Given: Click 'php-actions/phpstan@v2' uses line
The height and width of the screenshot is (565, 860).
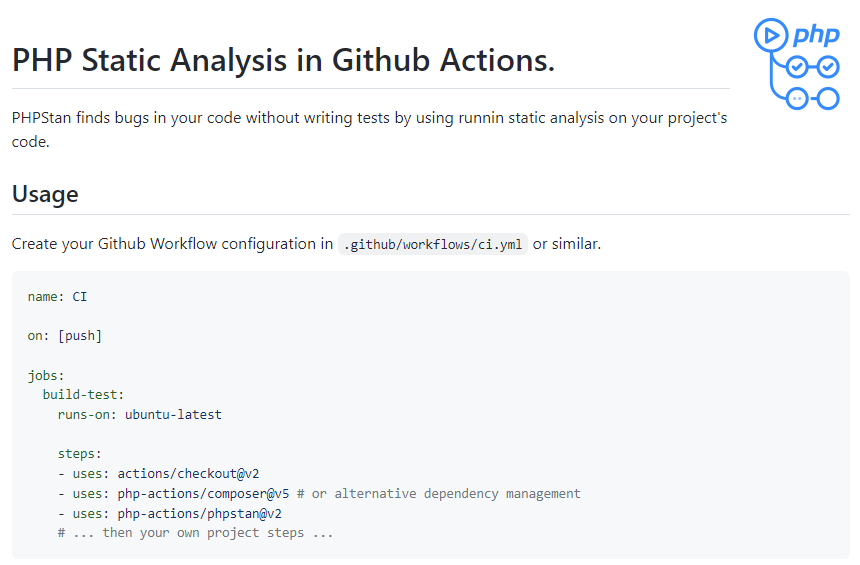Looking at the screenshot, I should [x=199, y=513].
